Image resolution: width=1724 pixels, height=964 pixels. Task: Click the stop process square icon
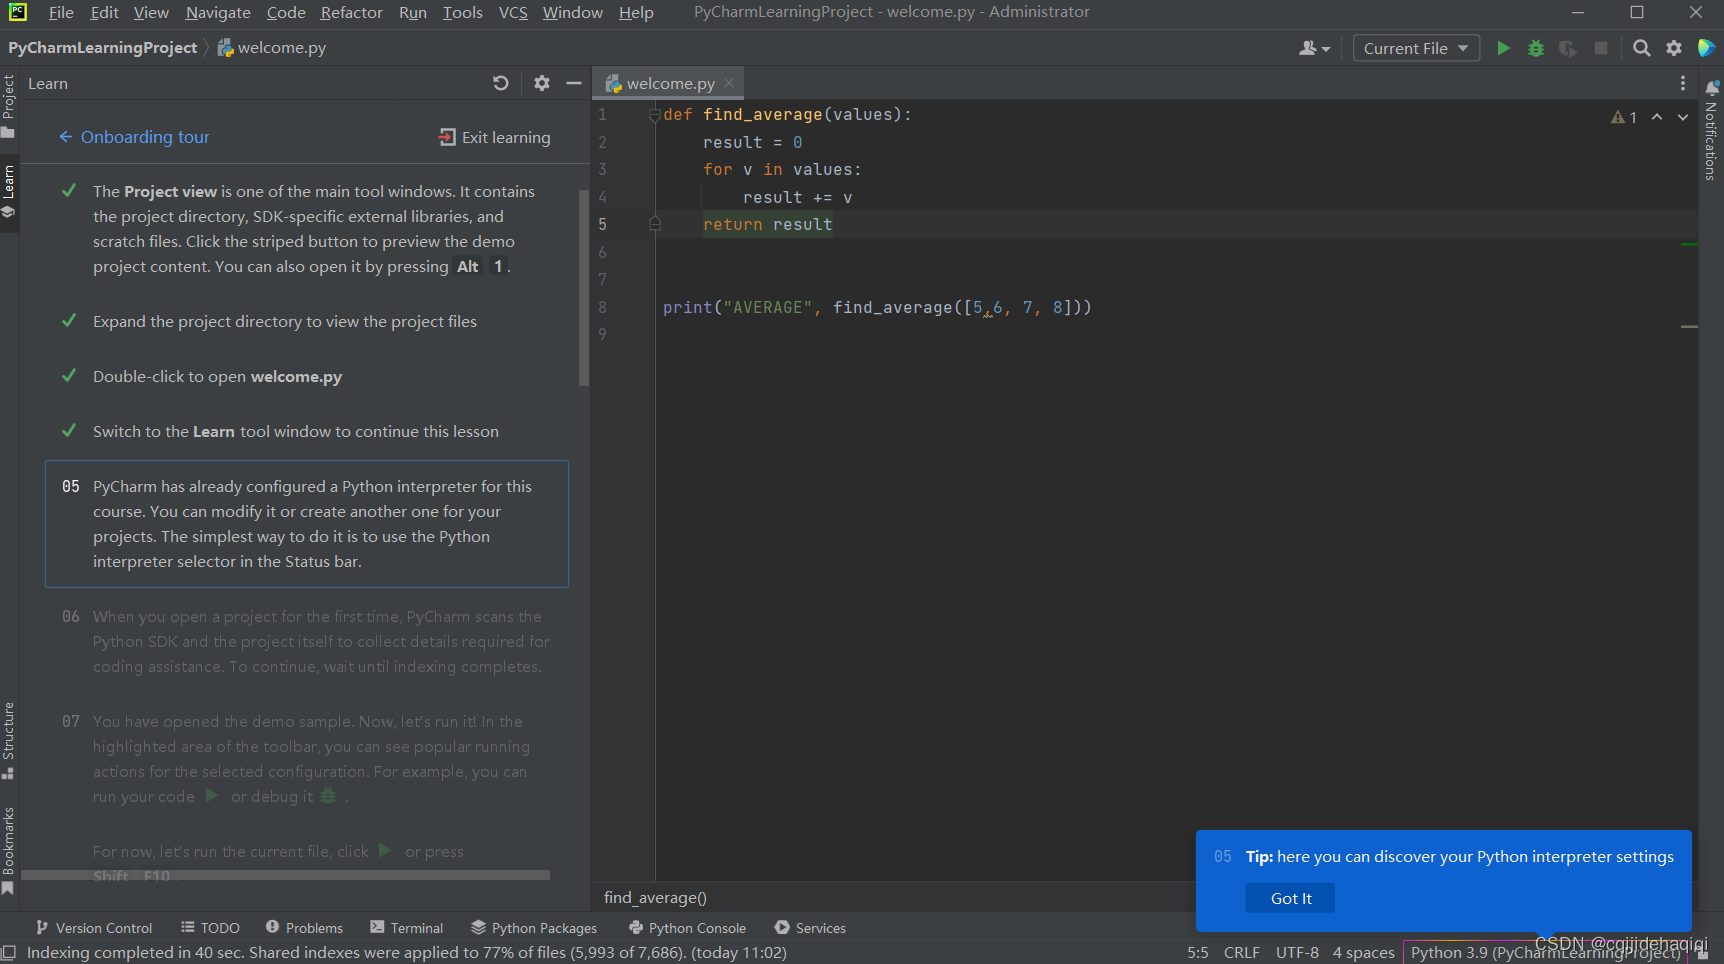click(1601, 48)
